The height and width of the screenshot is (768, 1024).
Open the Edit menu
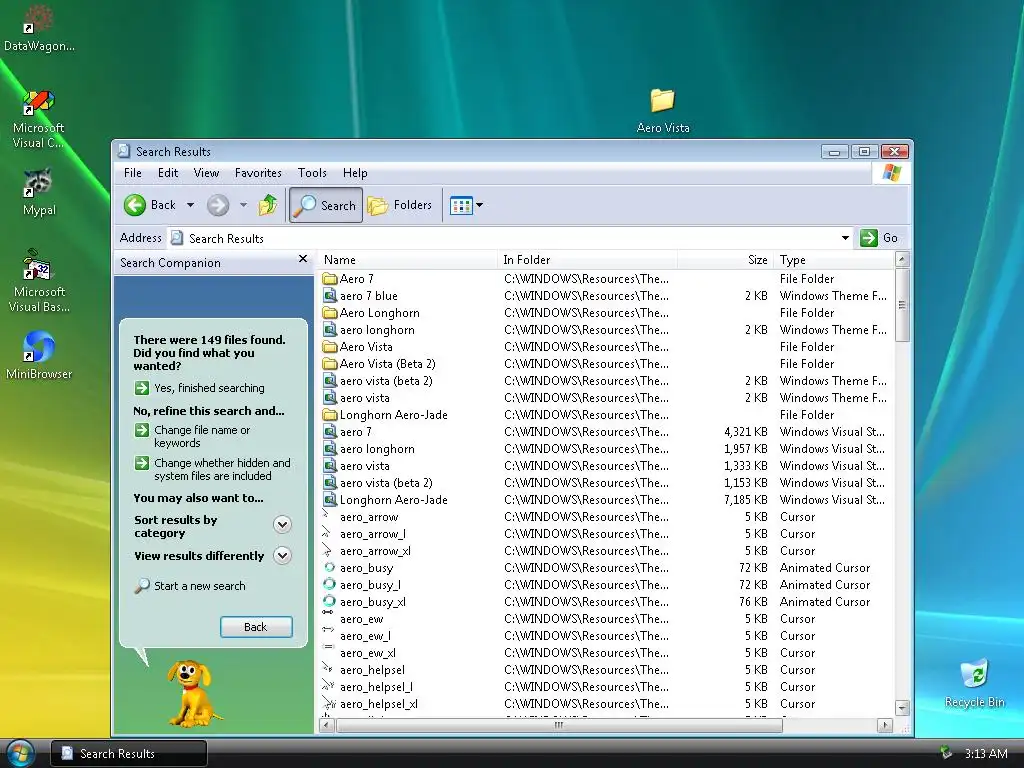168,173
